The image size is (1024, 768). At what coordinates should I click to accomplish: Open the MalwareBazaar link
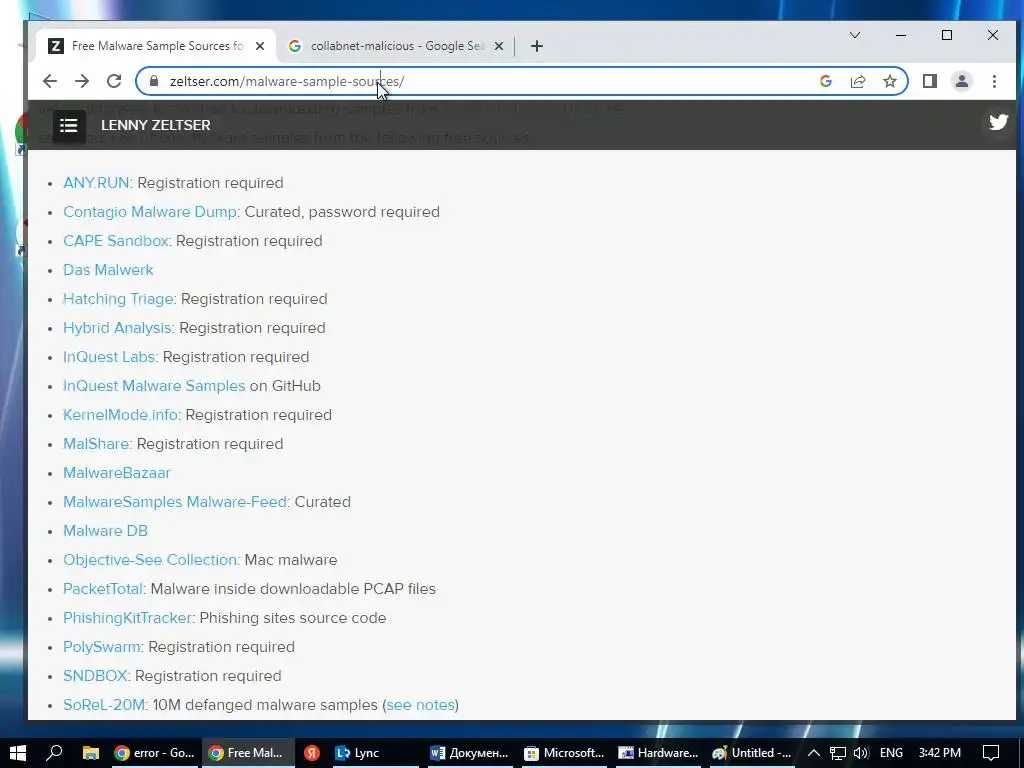(116, 473)
